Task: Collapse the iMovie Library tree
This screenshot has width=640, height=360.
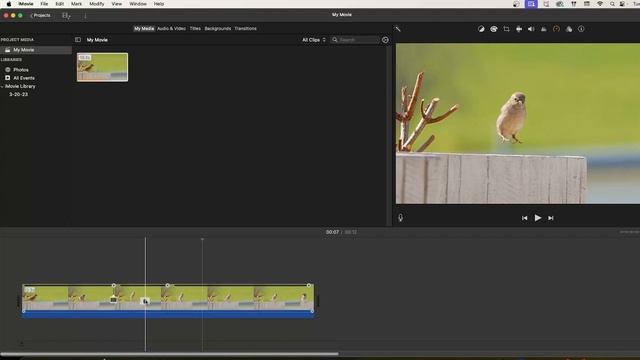Action: tap(2, 87)
